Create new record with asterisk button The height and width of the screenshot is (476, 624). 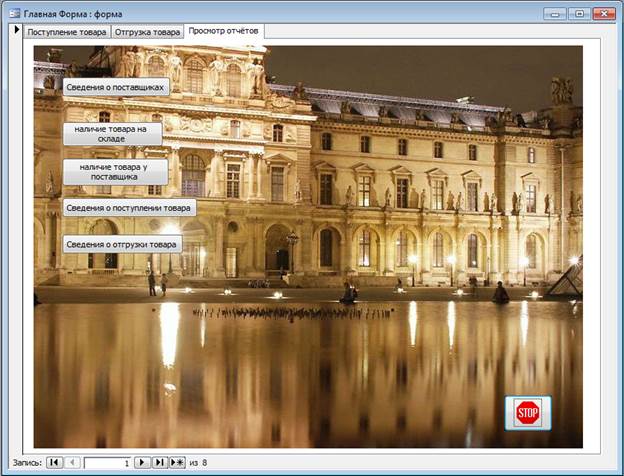(177, 462)
